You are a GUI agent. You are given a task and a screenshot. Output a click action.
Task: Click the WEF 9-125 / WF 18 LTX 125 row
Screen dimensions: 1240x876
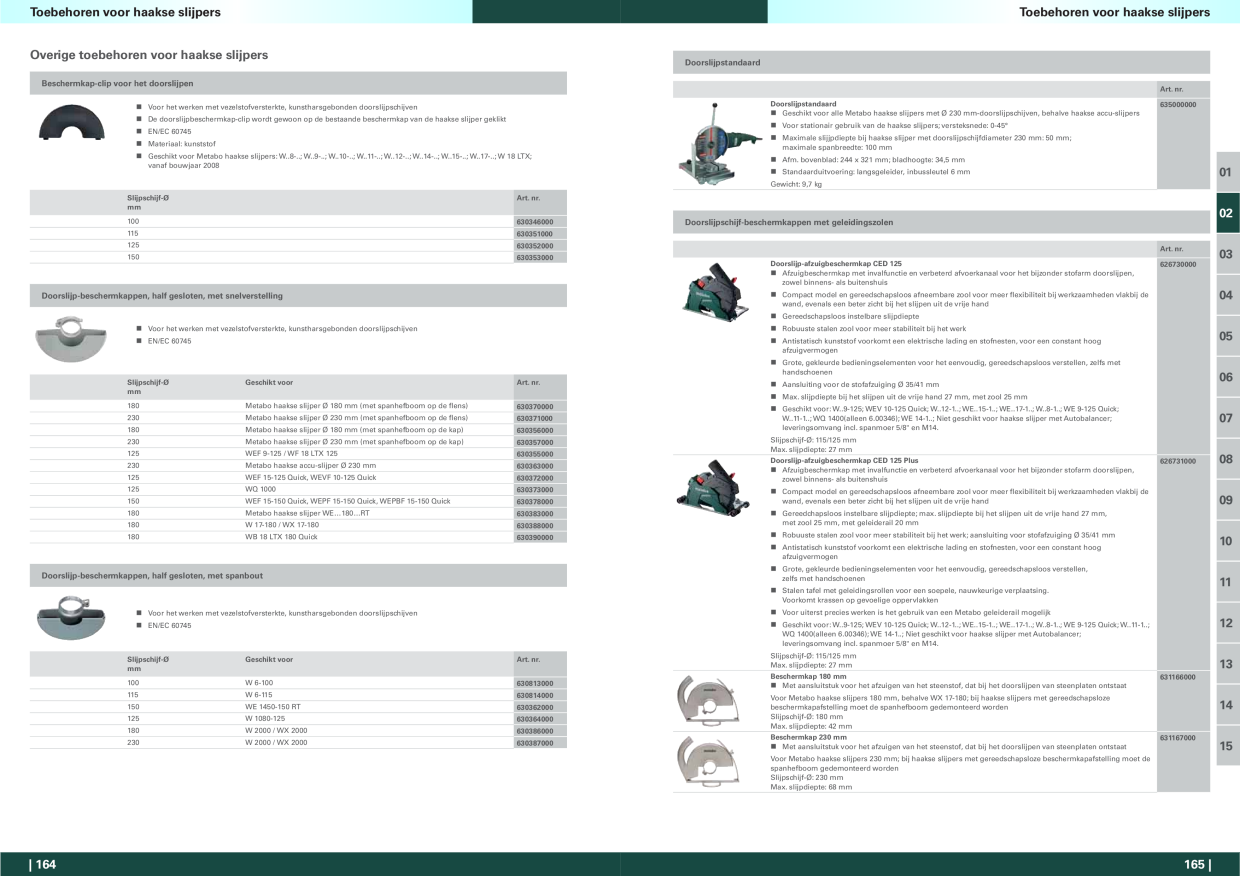click(x=298, y=453)
